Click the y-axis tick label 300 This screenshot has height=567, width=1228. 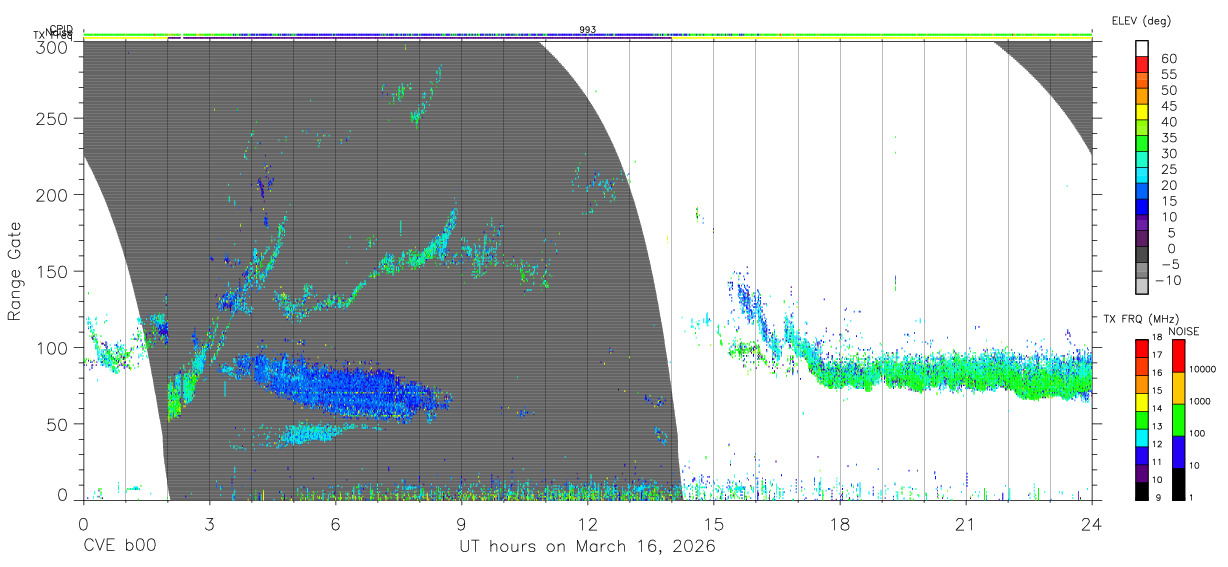click(x=52, y=46)
